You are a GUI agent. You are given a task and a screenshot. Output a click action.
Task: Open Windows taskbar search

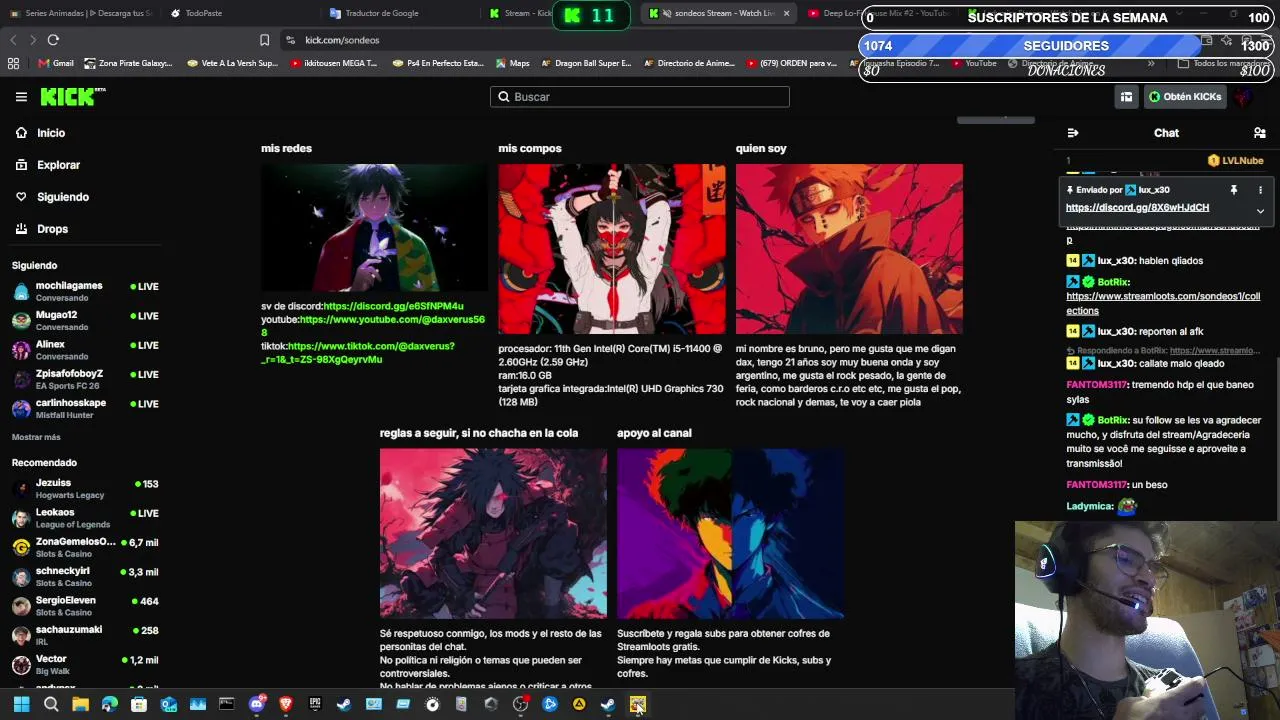click(x=51, y=705)
